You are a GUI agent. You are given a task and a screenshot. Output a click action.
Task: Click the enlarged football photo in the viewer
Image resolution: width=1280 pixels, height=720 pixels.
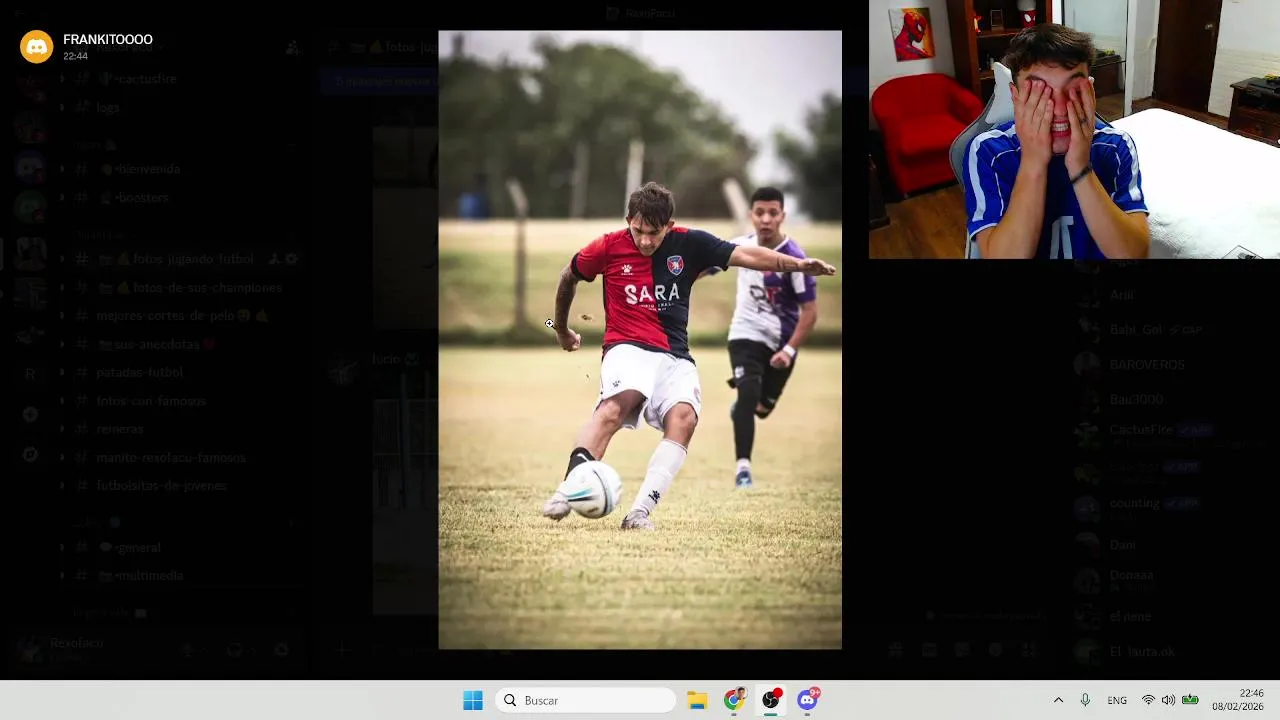pyautogui.click(x=640, y=340)
